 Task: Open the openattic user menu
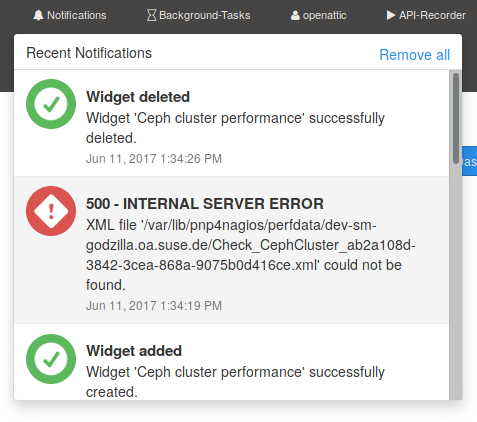coord(319,15)
